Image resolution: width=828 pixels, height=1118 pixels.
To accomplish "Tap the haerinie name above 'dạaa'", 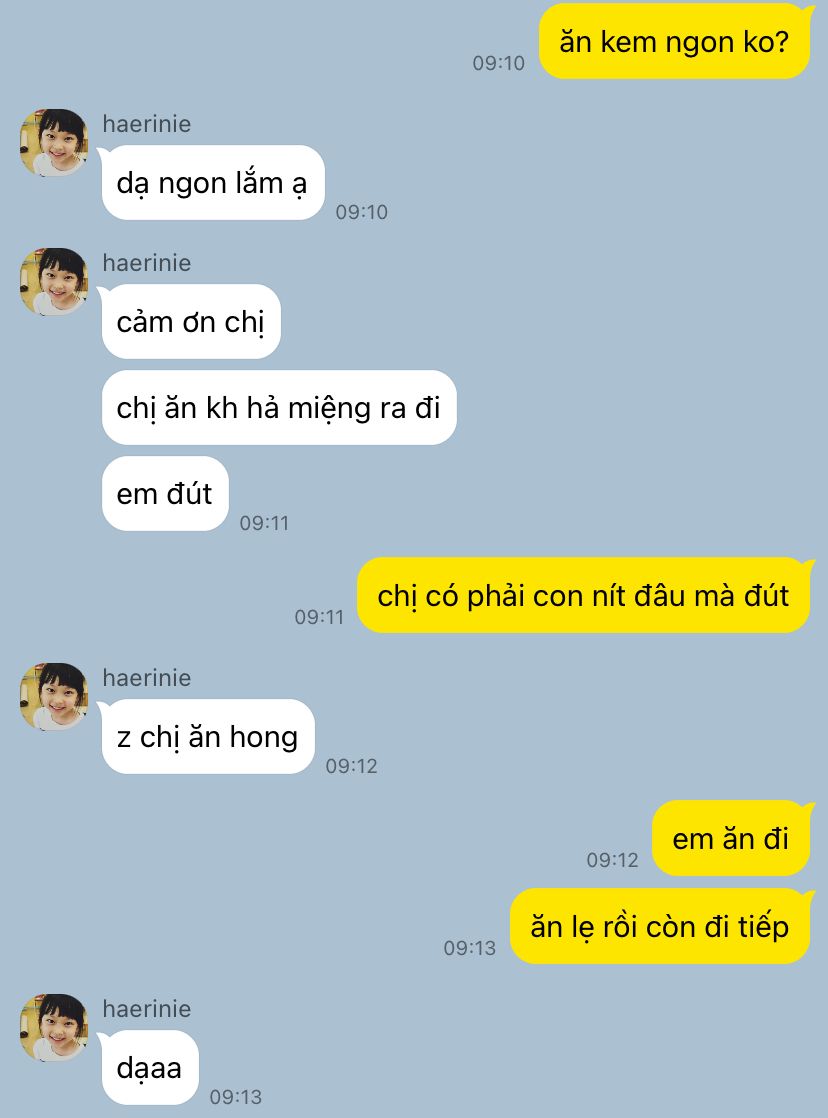I will (147, 1008).
